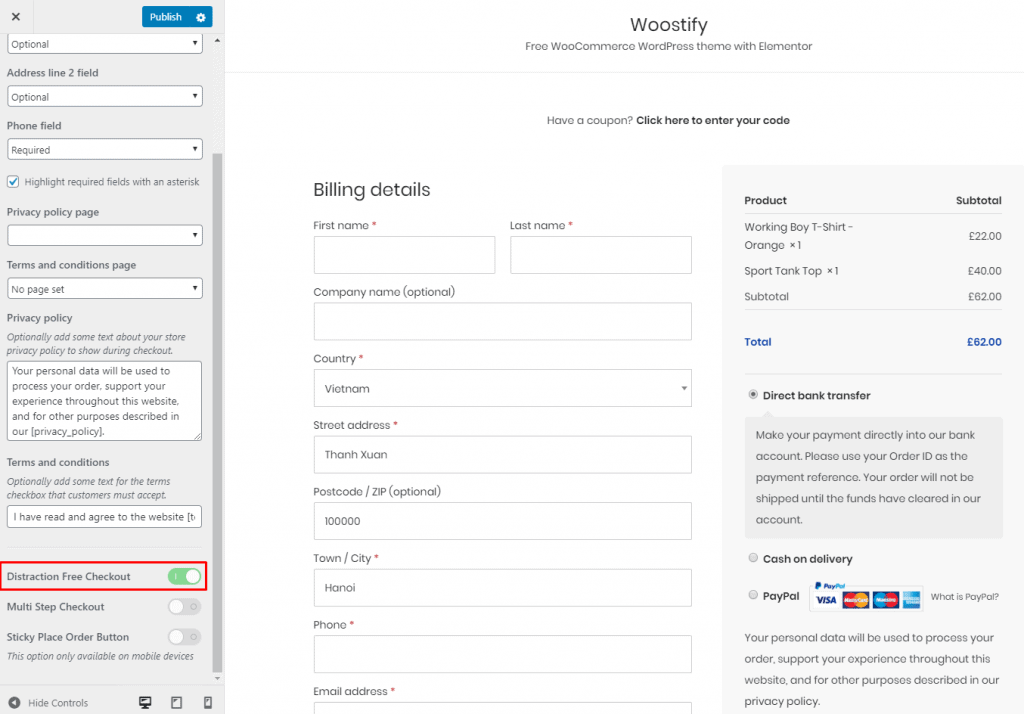Select Cash on delivery payment option
This screenshot has height=714, width=1024.
[x=753, y=558]
